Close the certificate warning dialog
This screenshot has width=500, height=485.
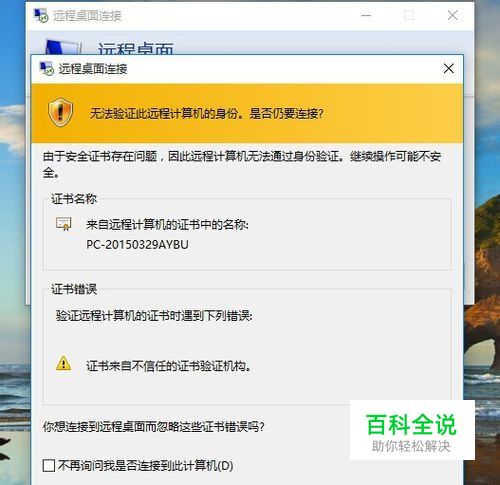pyautogui.click(x=449, y=69)
